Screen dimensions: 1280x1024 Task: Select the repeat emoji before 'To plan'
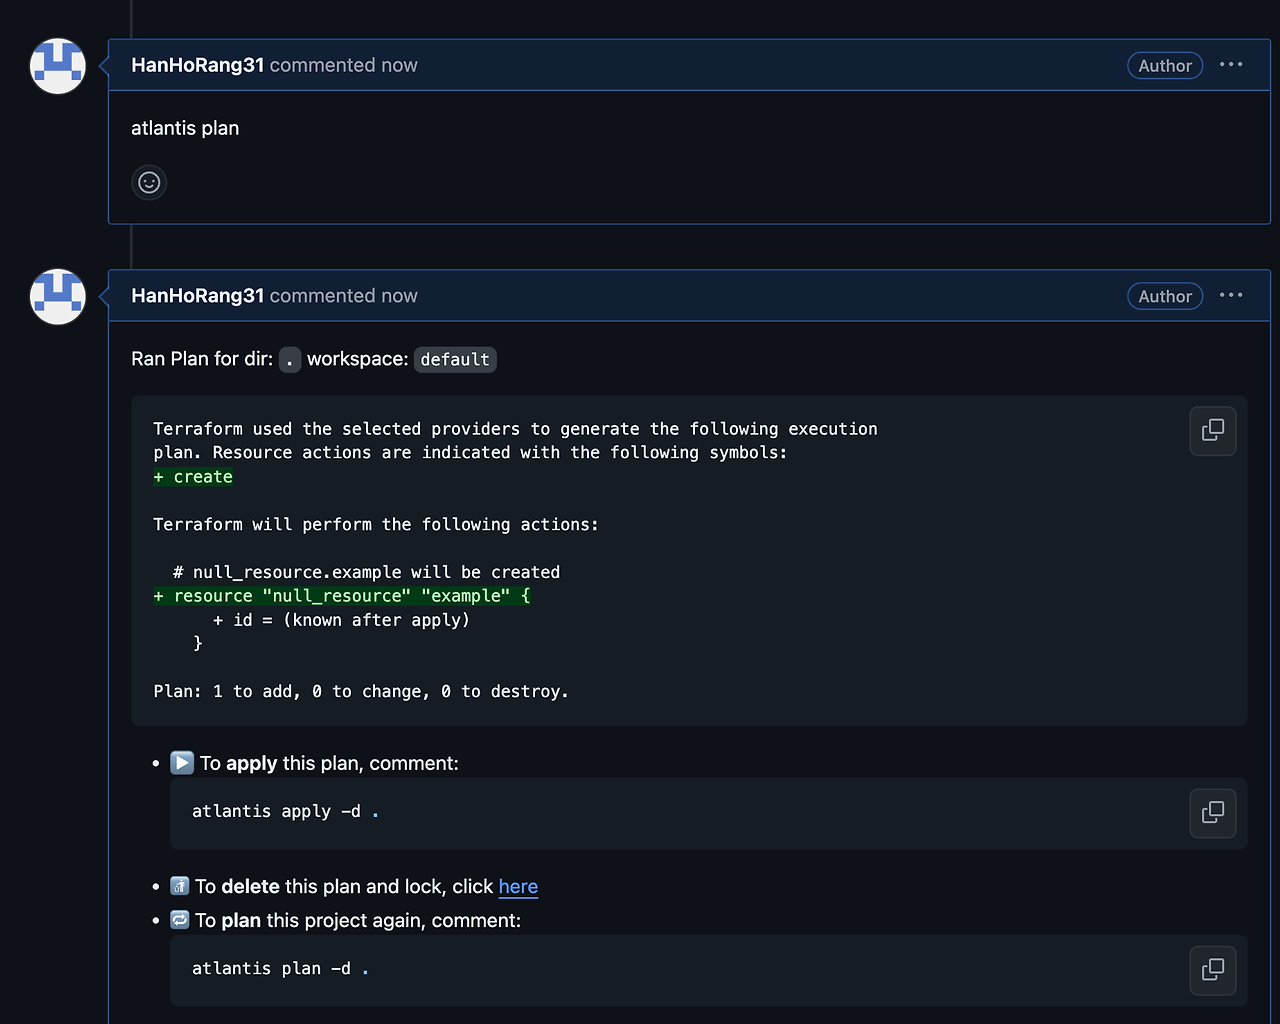click(x=180, y=920)
